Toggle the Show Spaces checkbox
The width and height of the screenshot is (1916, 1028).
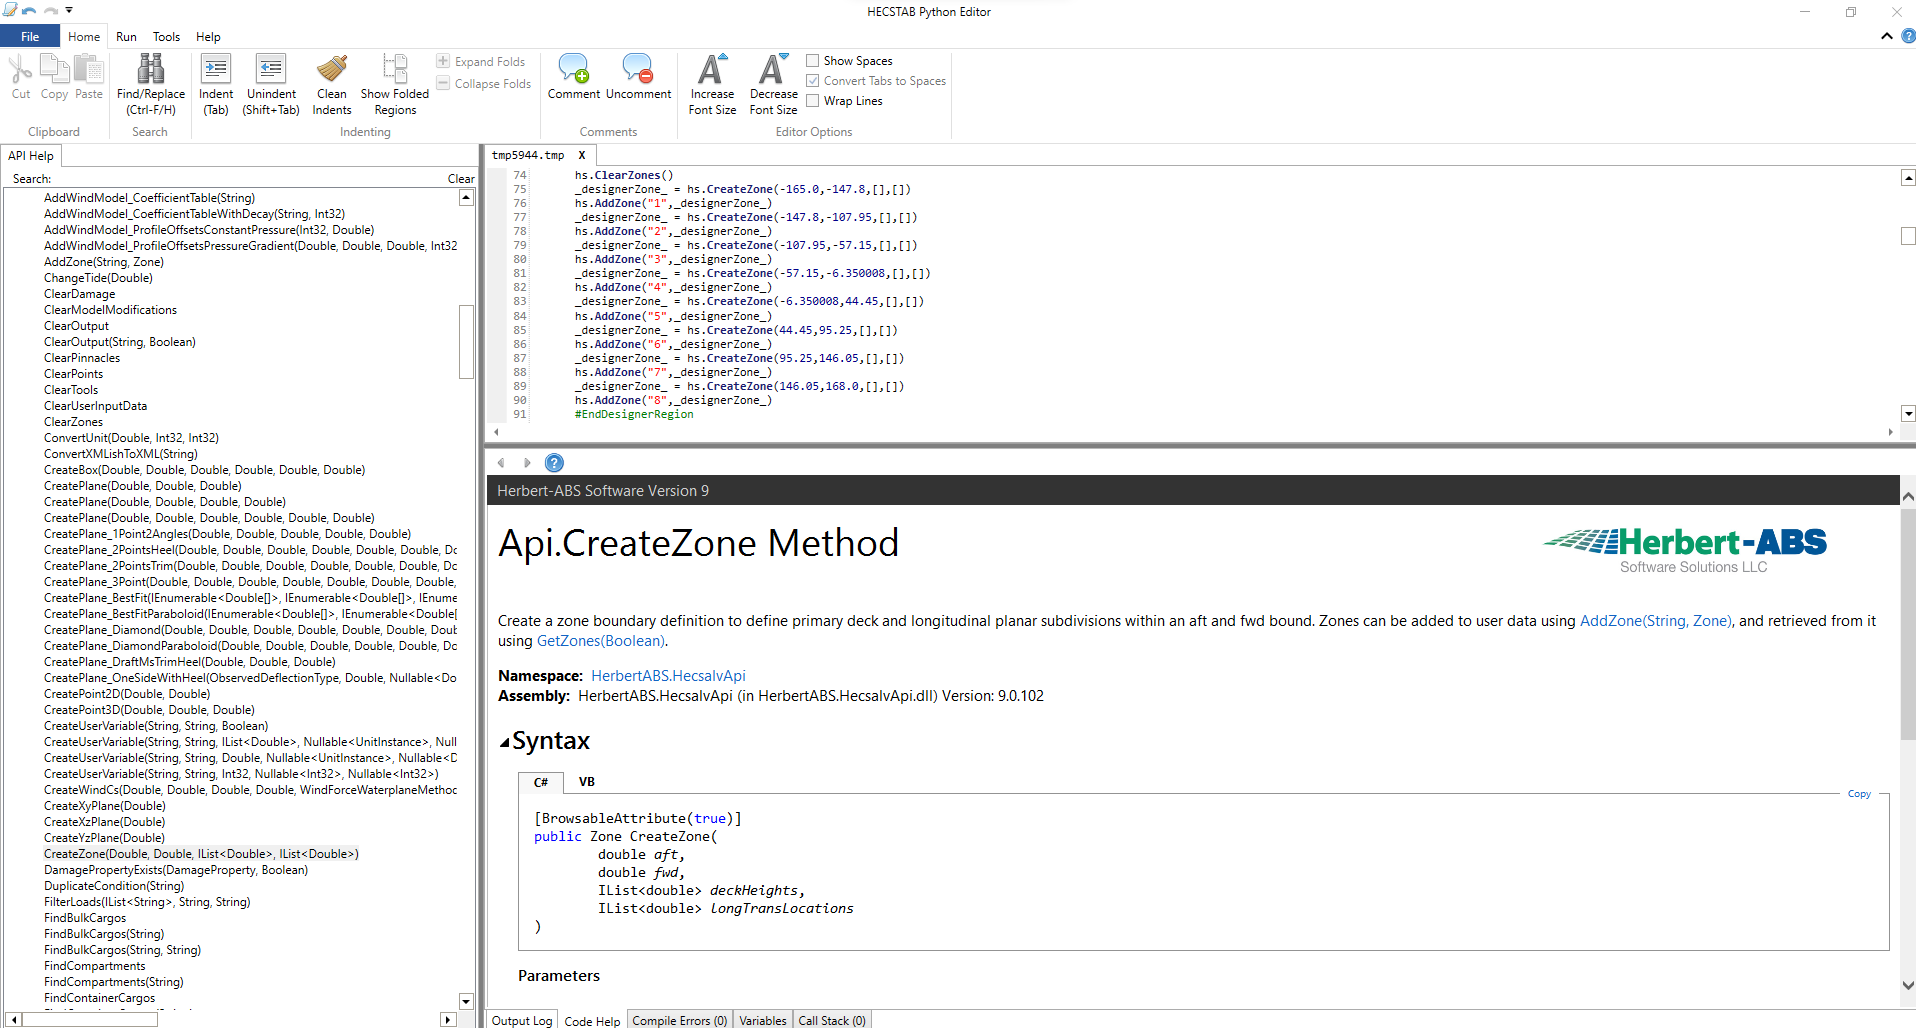click(x=813, y=61)
